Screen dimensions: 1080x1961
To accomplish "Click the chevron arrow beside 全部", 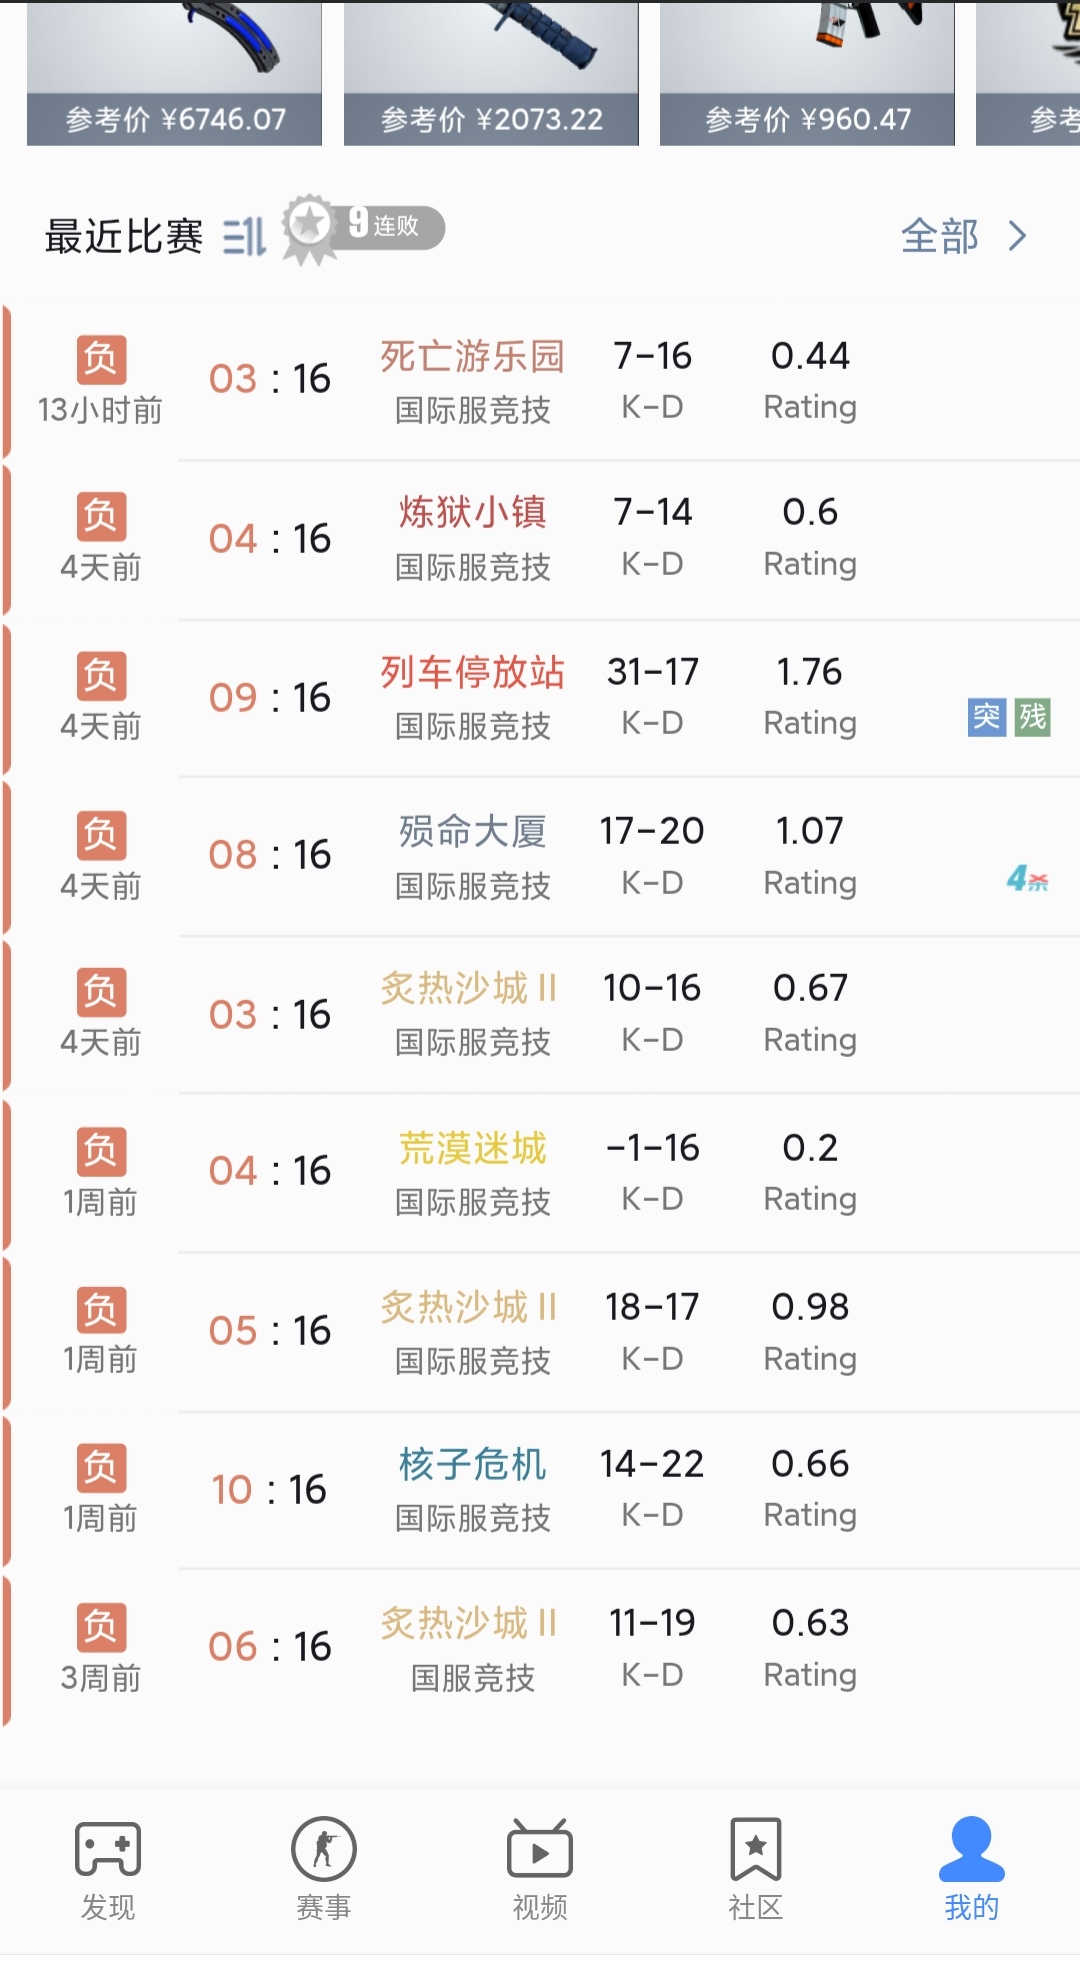I will click(x=1018, y=237).
